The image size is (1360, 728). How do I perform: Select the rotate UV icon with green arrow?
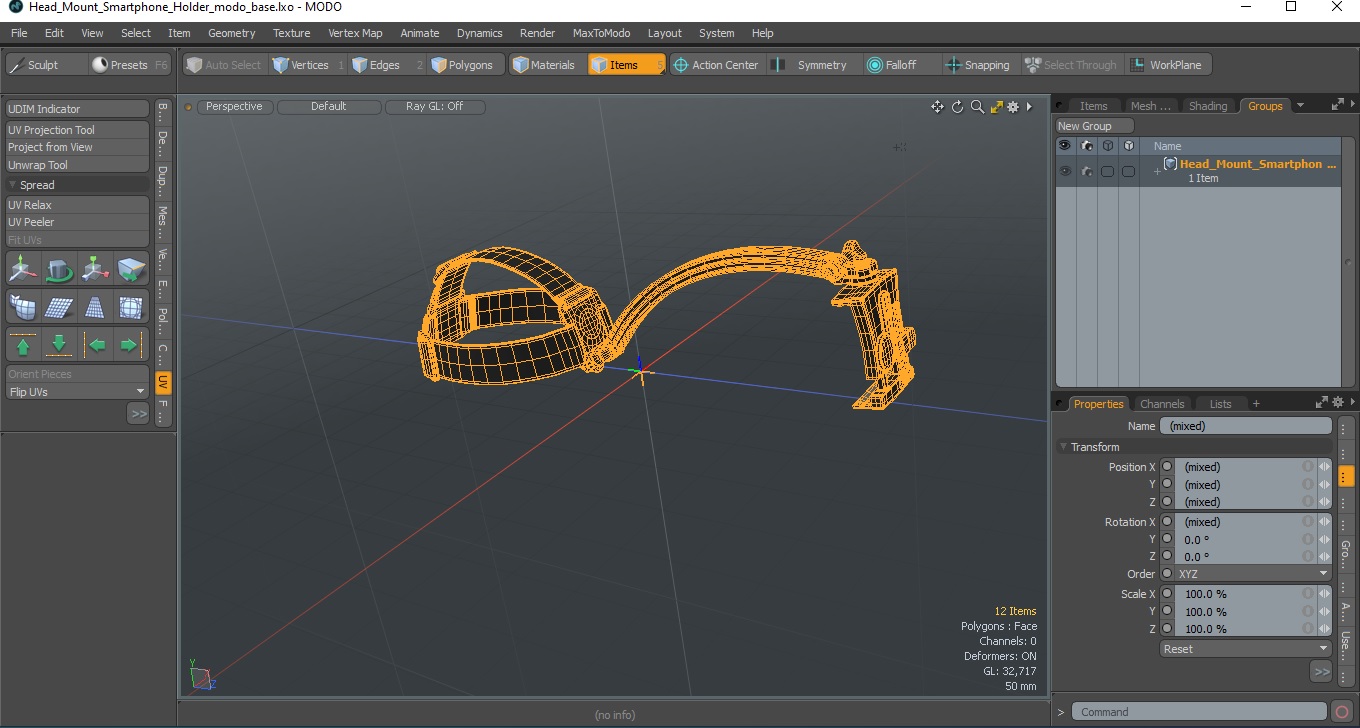click(59, 268)
